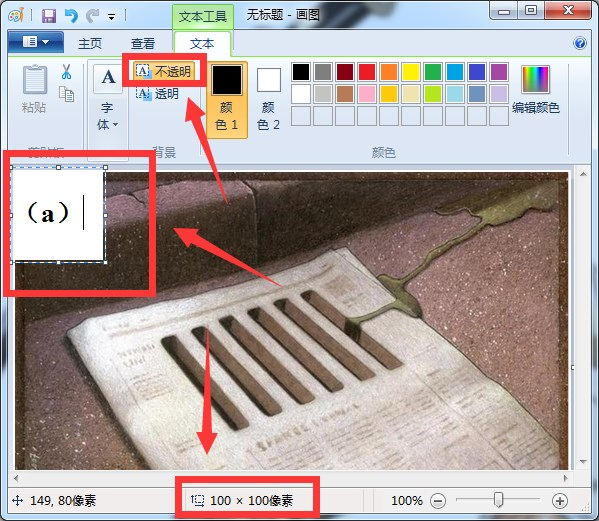
Task: Click the 149, 80像素 cursor position readout
Action: coord(63,500)
